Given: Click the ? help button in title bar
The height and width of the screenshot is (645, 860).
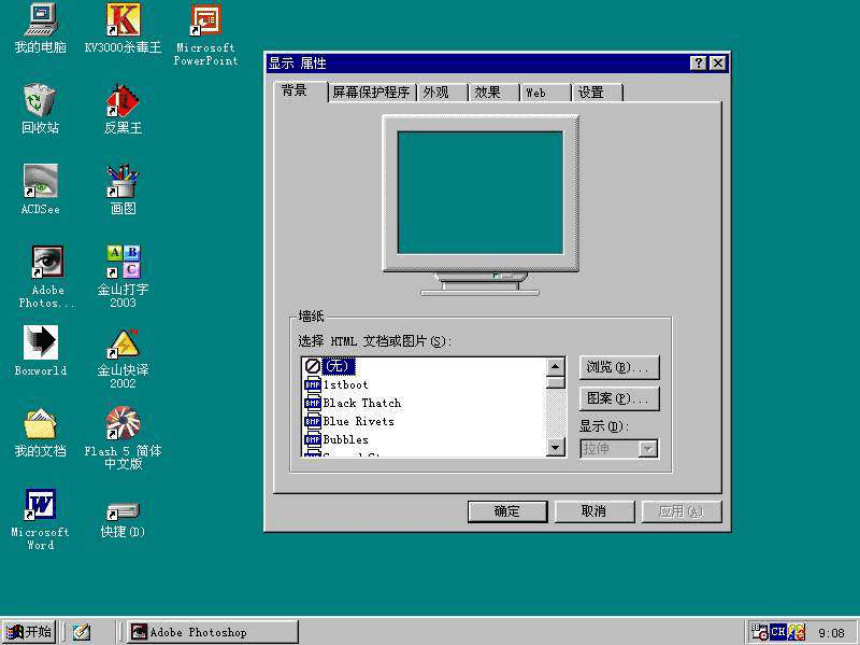Looking at the screenshot, I should (698, 63).
